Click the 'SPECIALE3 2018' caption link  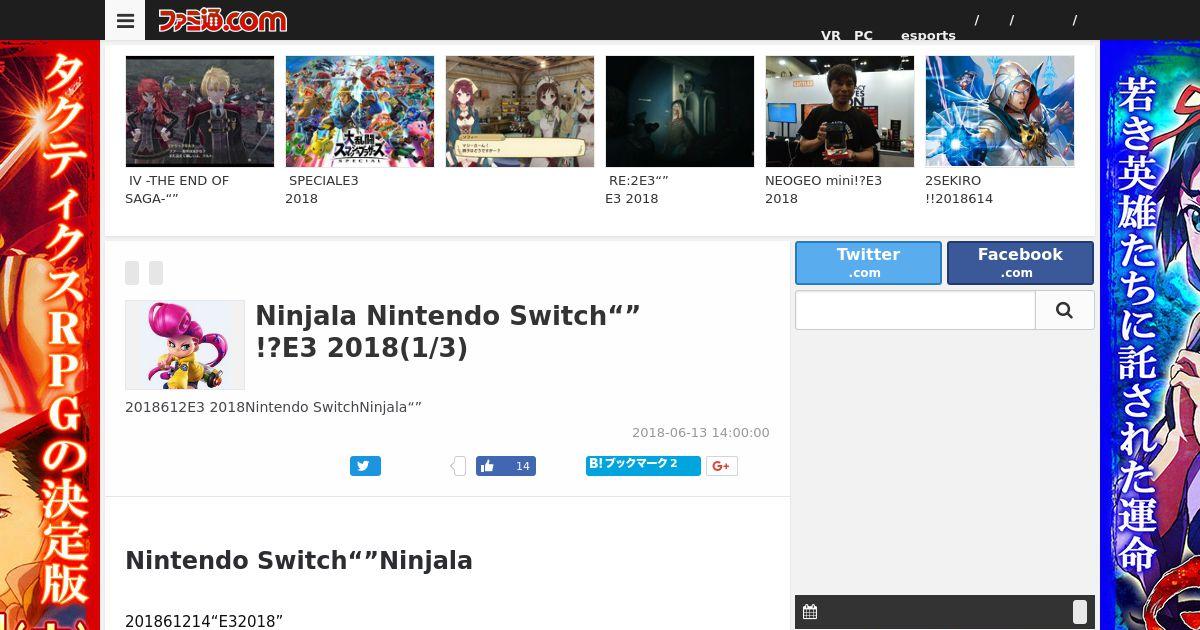[322, 190]
